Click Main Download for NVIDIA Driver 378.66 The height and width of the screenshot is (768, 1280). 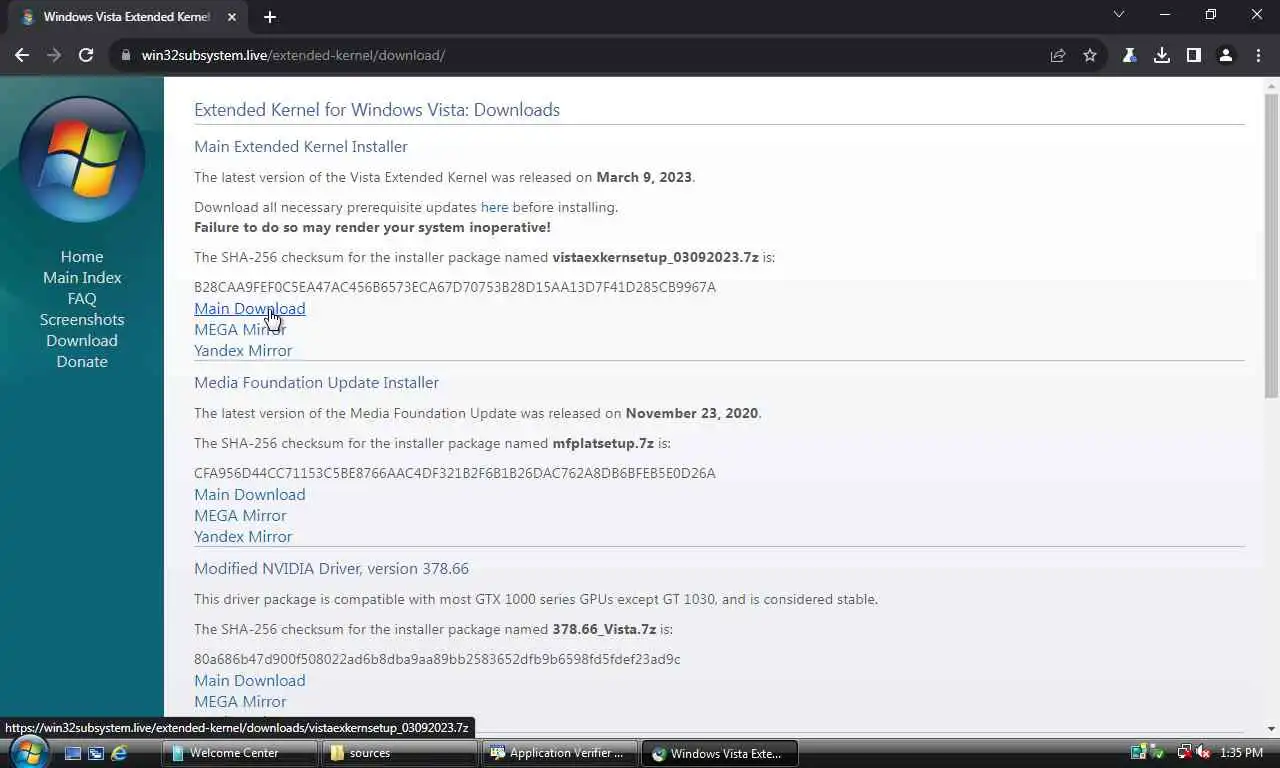click(x=250, y=681)
